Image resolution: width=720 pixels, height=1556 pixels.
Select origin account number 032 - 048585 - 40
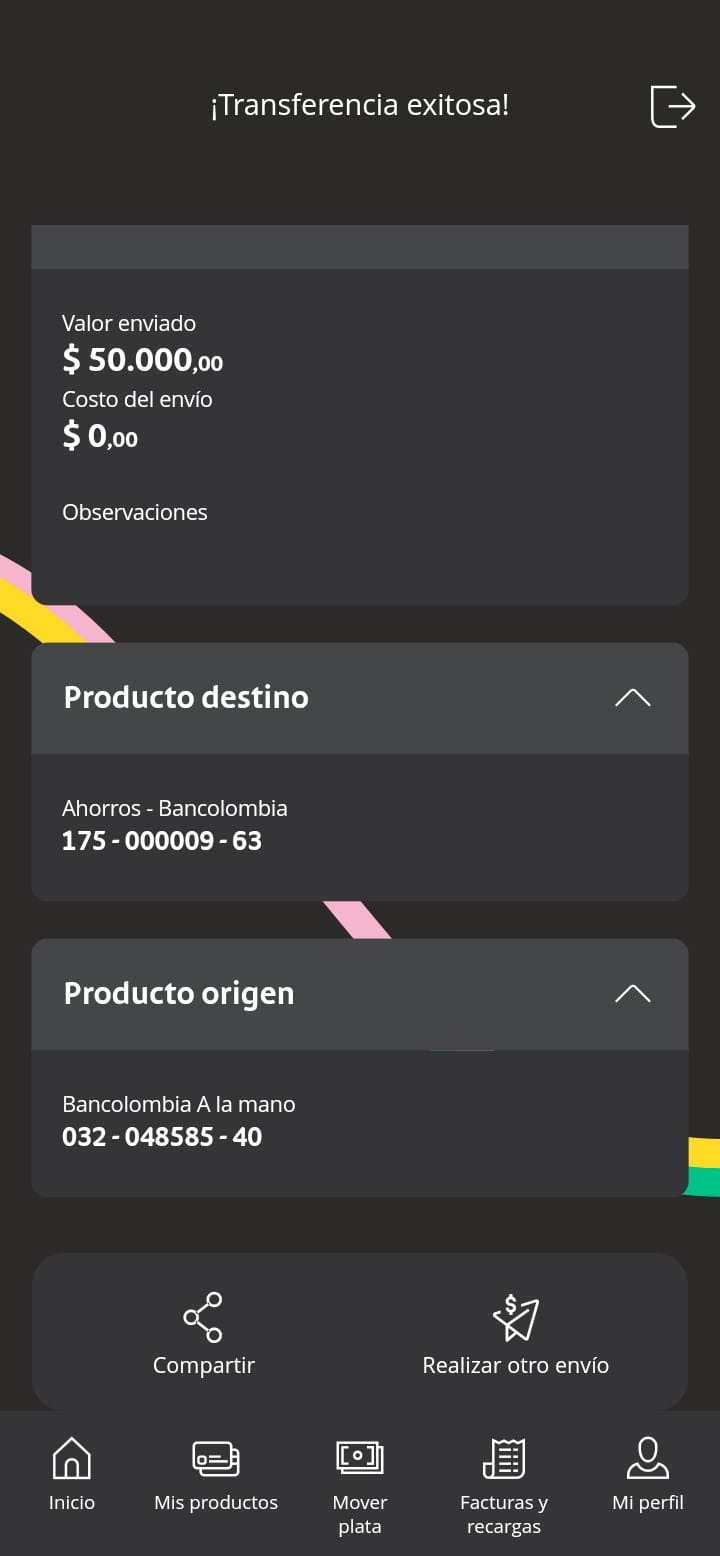pos(162,1137)
